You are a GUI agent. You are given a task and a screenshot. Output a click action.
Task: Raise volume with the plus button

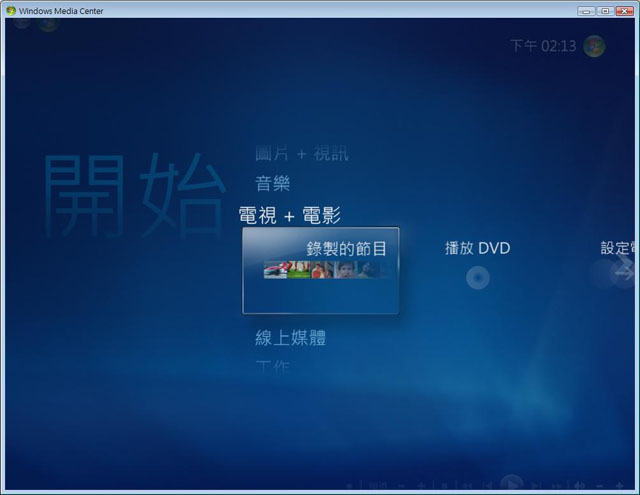pyautogui.click(x=619, y=486)
